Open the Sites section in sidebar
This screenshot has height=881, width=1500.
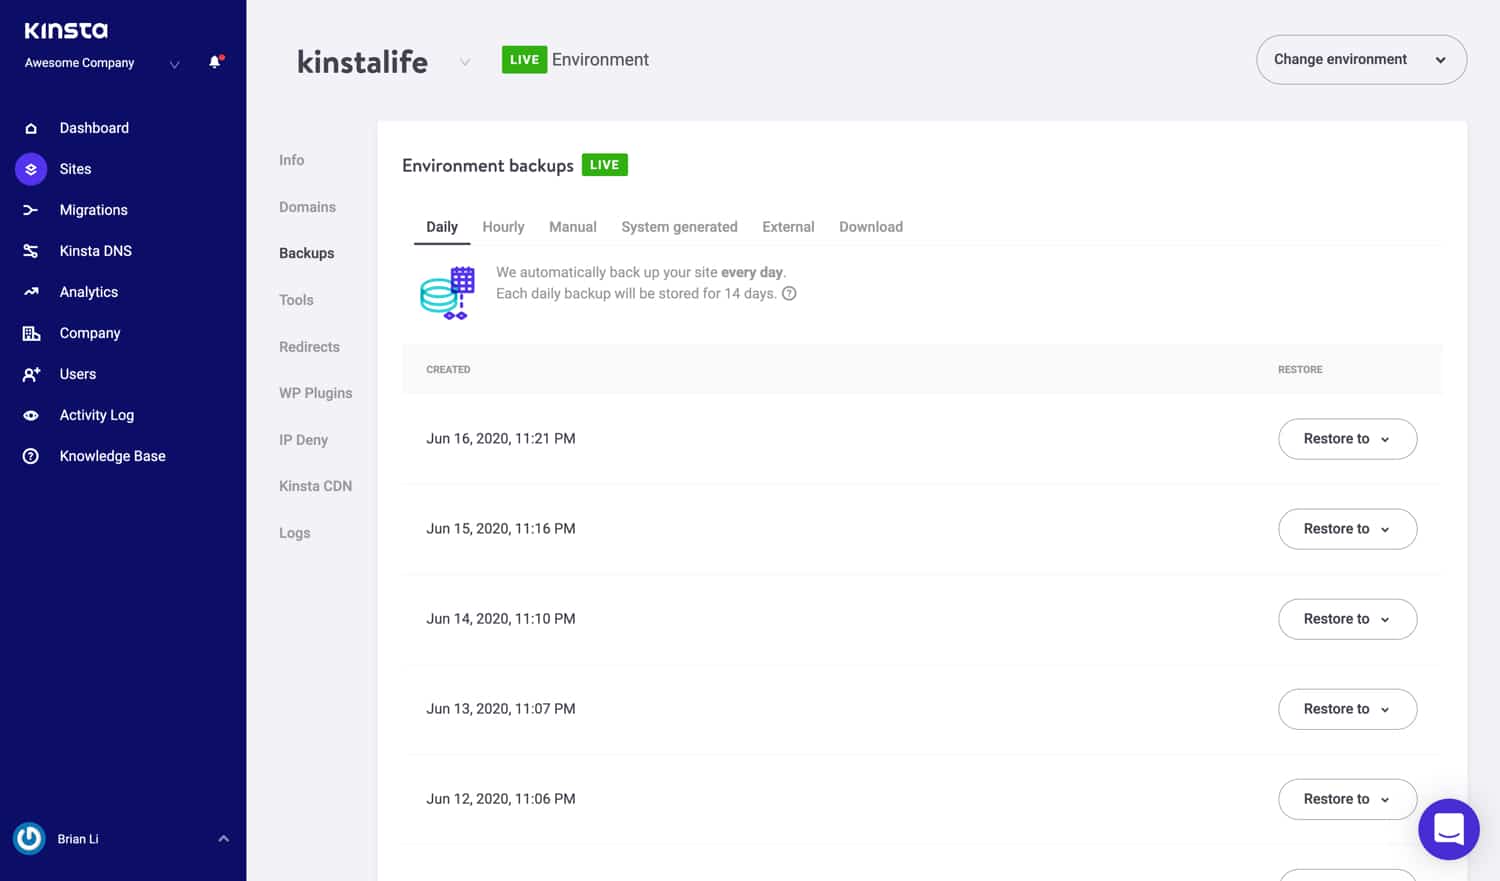pos(75,169)
